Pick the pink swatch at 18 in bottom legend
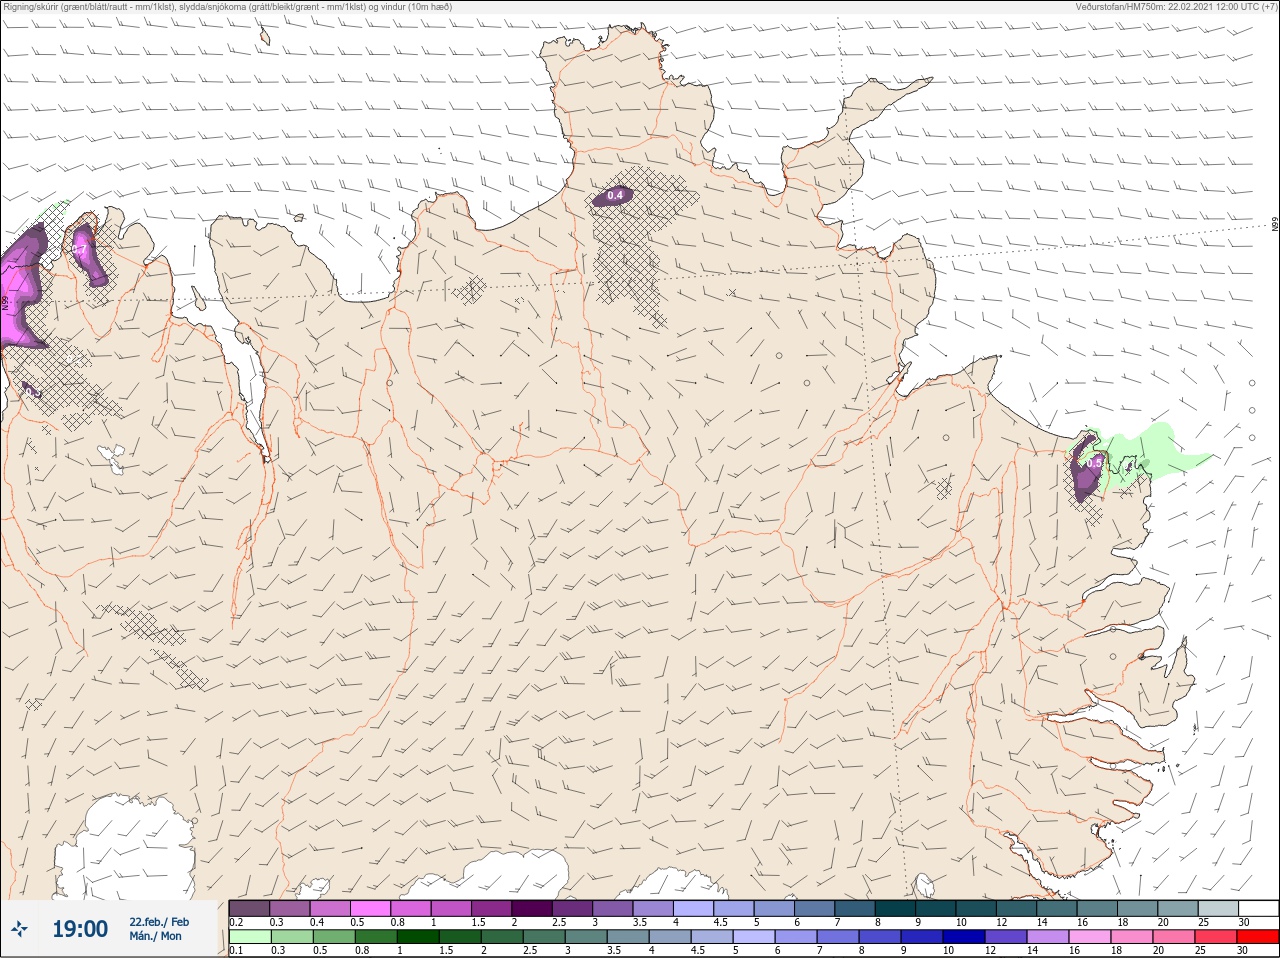The width and height of the screenshot is (1280, 958). [x=1132, y=937]
